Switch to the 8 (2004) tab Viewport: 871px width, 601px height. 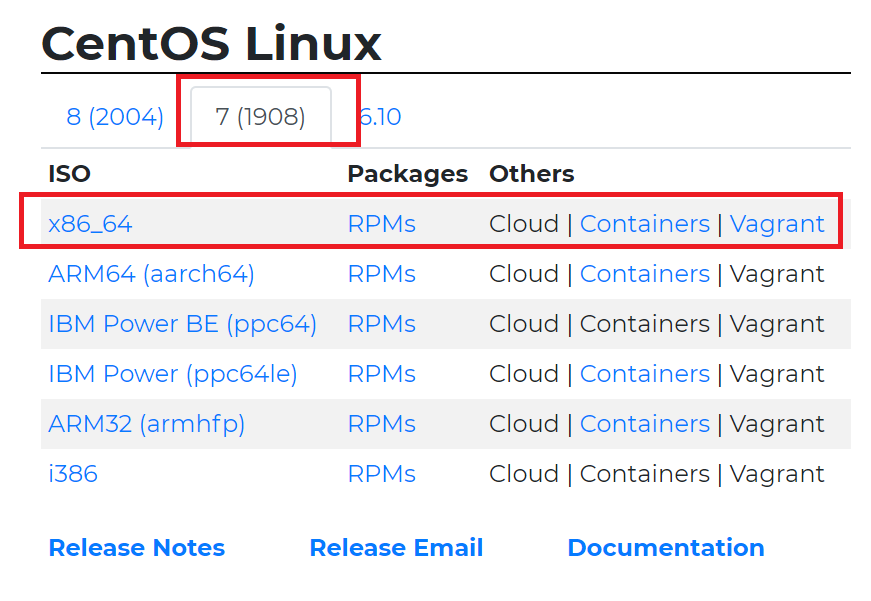pos(115,117)
